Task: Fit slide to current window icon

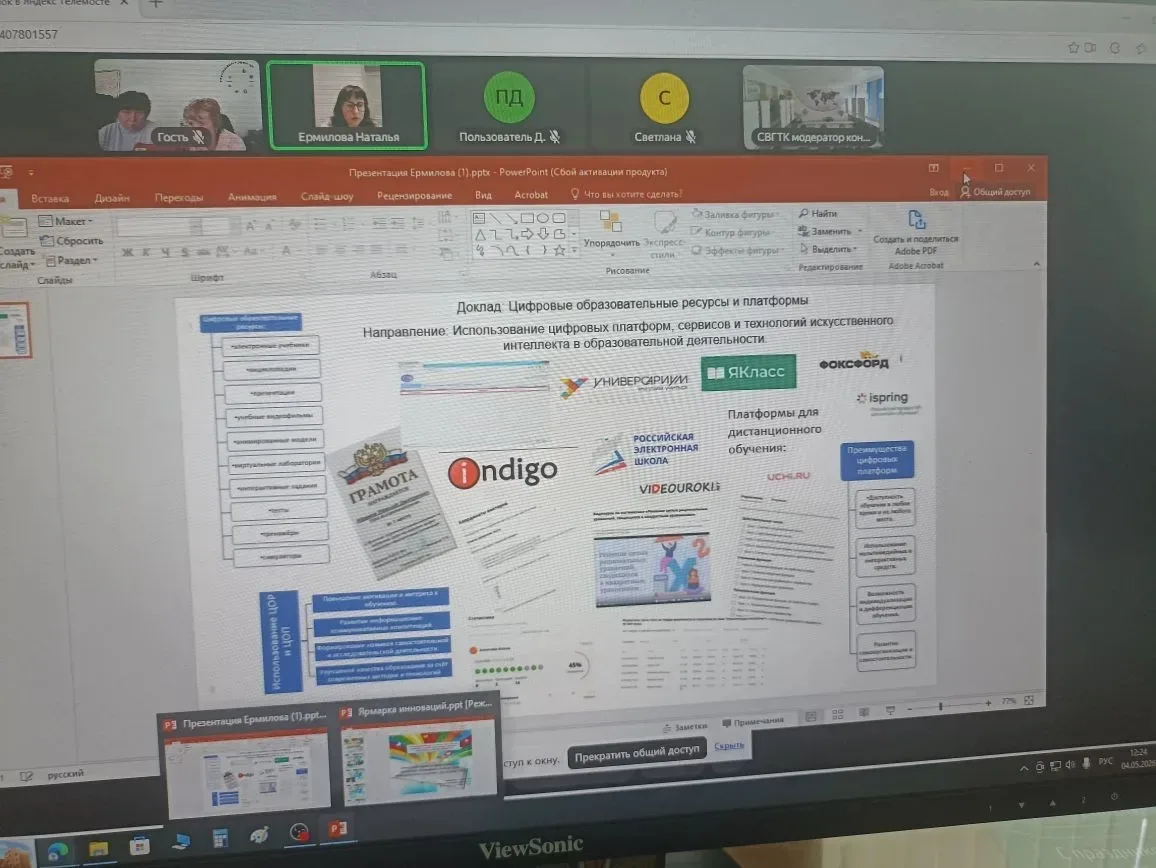Action: coord(1028,700)
